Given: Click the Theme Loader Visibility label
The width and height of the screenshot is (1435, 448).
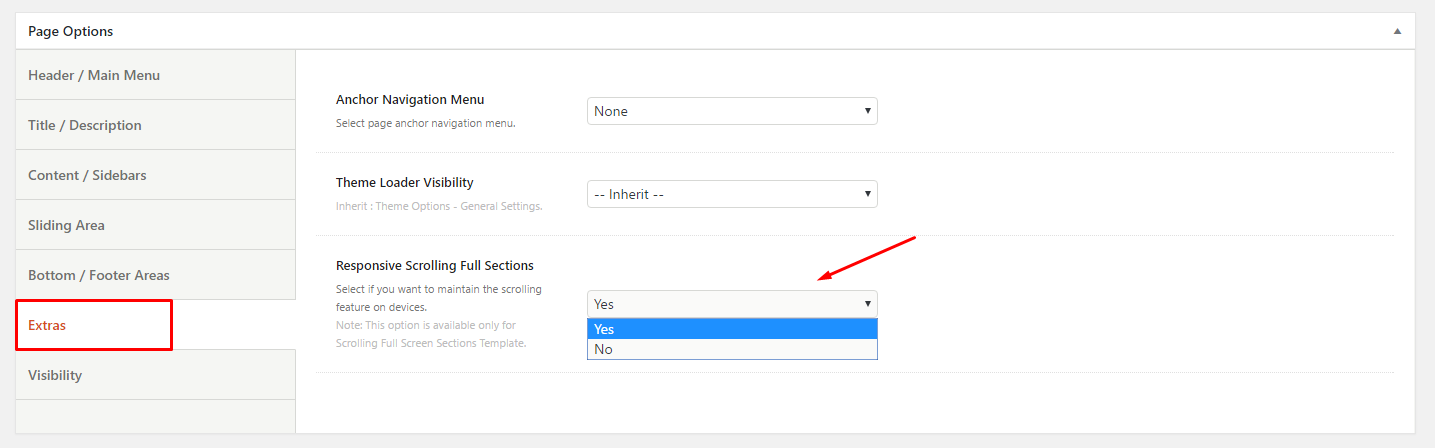Looking at the screenshot, I should coord(405,183).
